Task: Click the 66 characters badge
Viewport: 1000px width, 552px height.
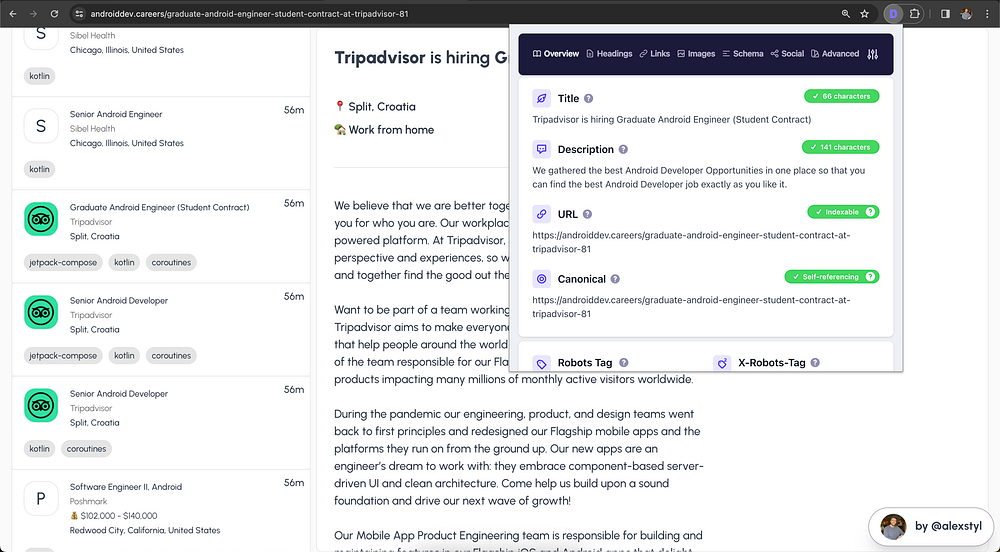Action: [841, 96]
